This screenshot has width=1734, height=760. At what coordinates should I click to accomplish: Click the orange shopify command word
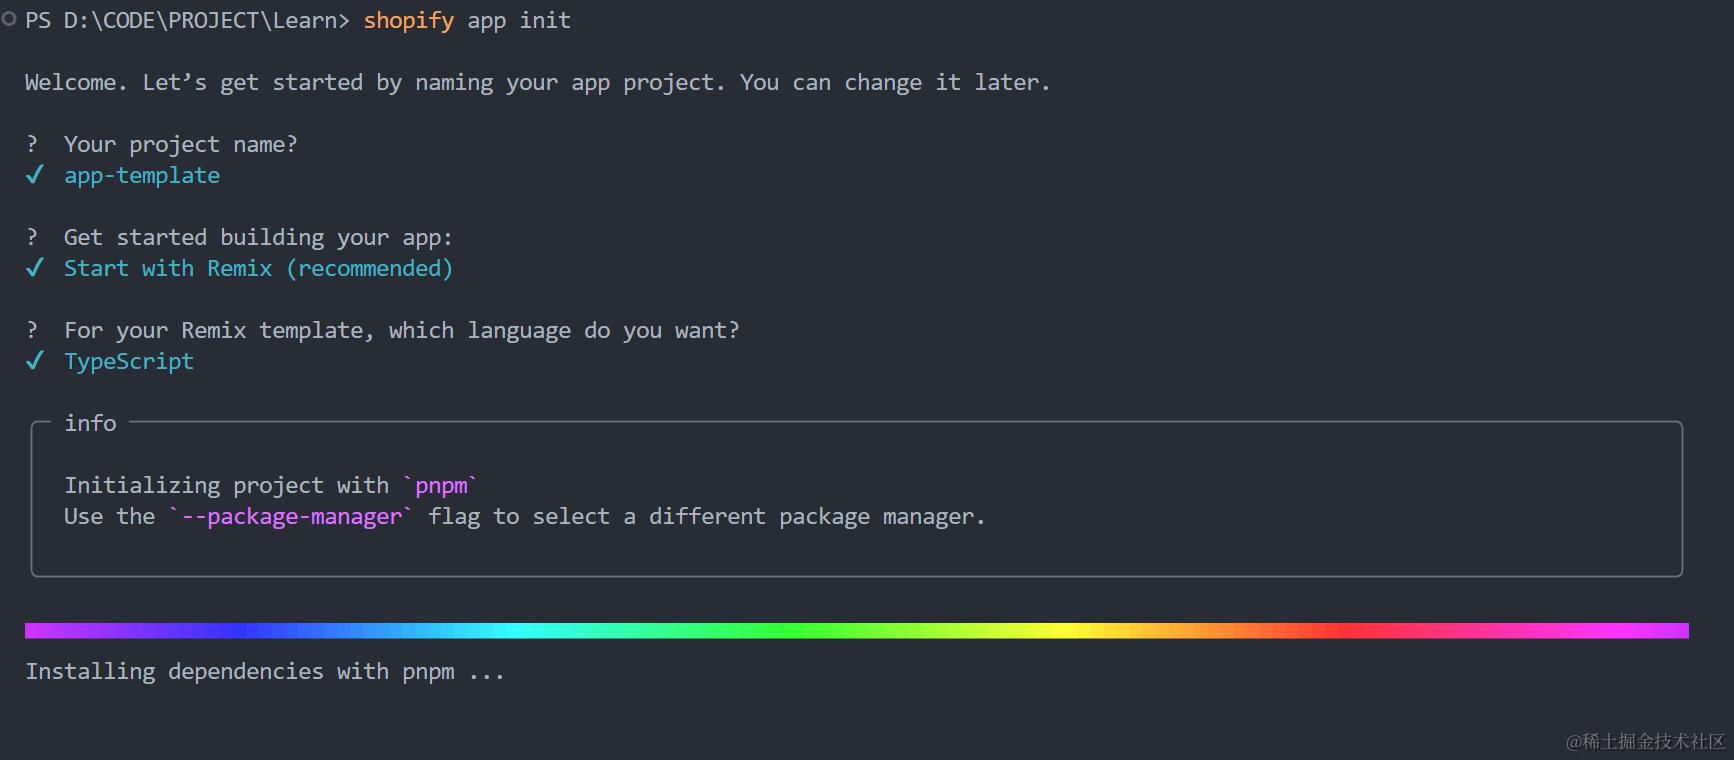(x=408, y=20)
